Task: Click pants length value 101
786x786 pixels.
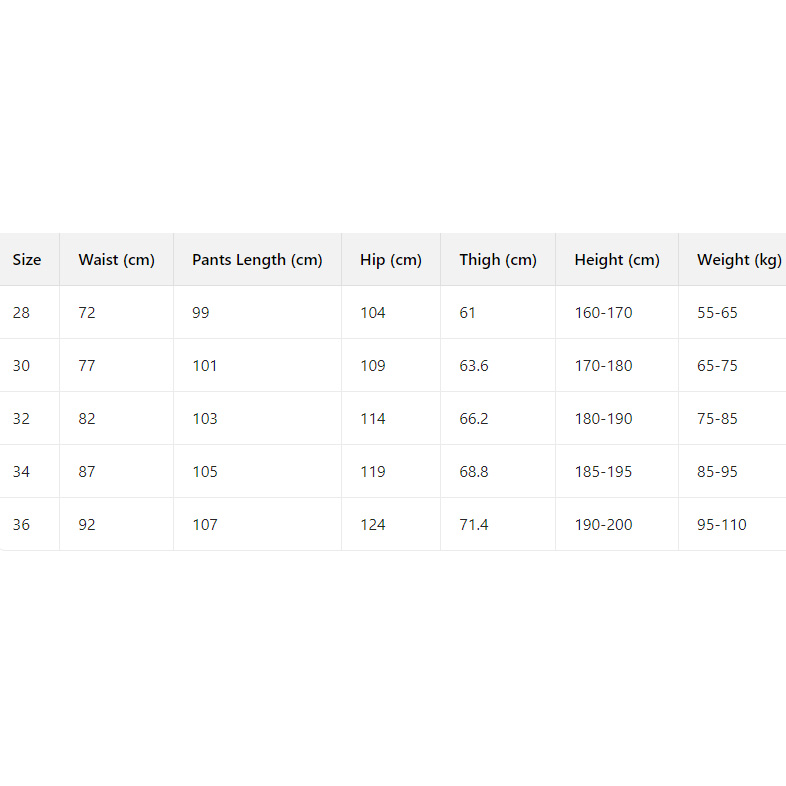Action: pyautogui.click(x=205, y=366)
